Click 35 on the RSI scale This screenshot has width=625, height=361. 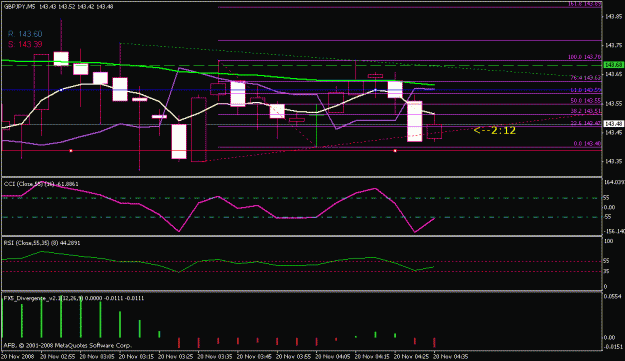coord(607,271)
